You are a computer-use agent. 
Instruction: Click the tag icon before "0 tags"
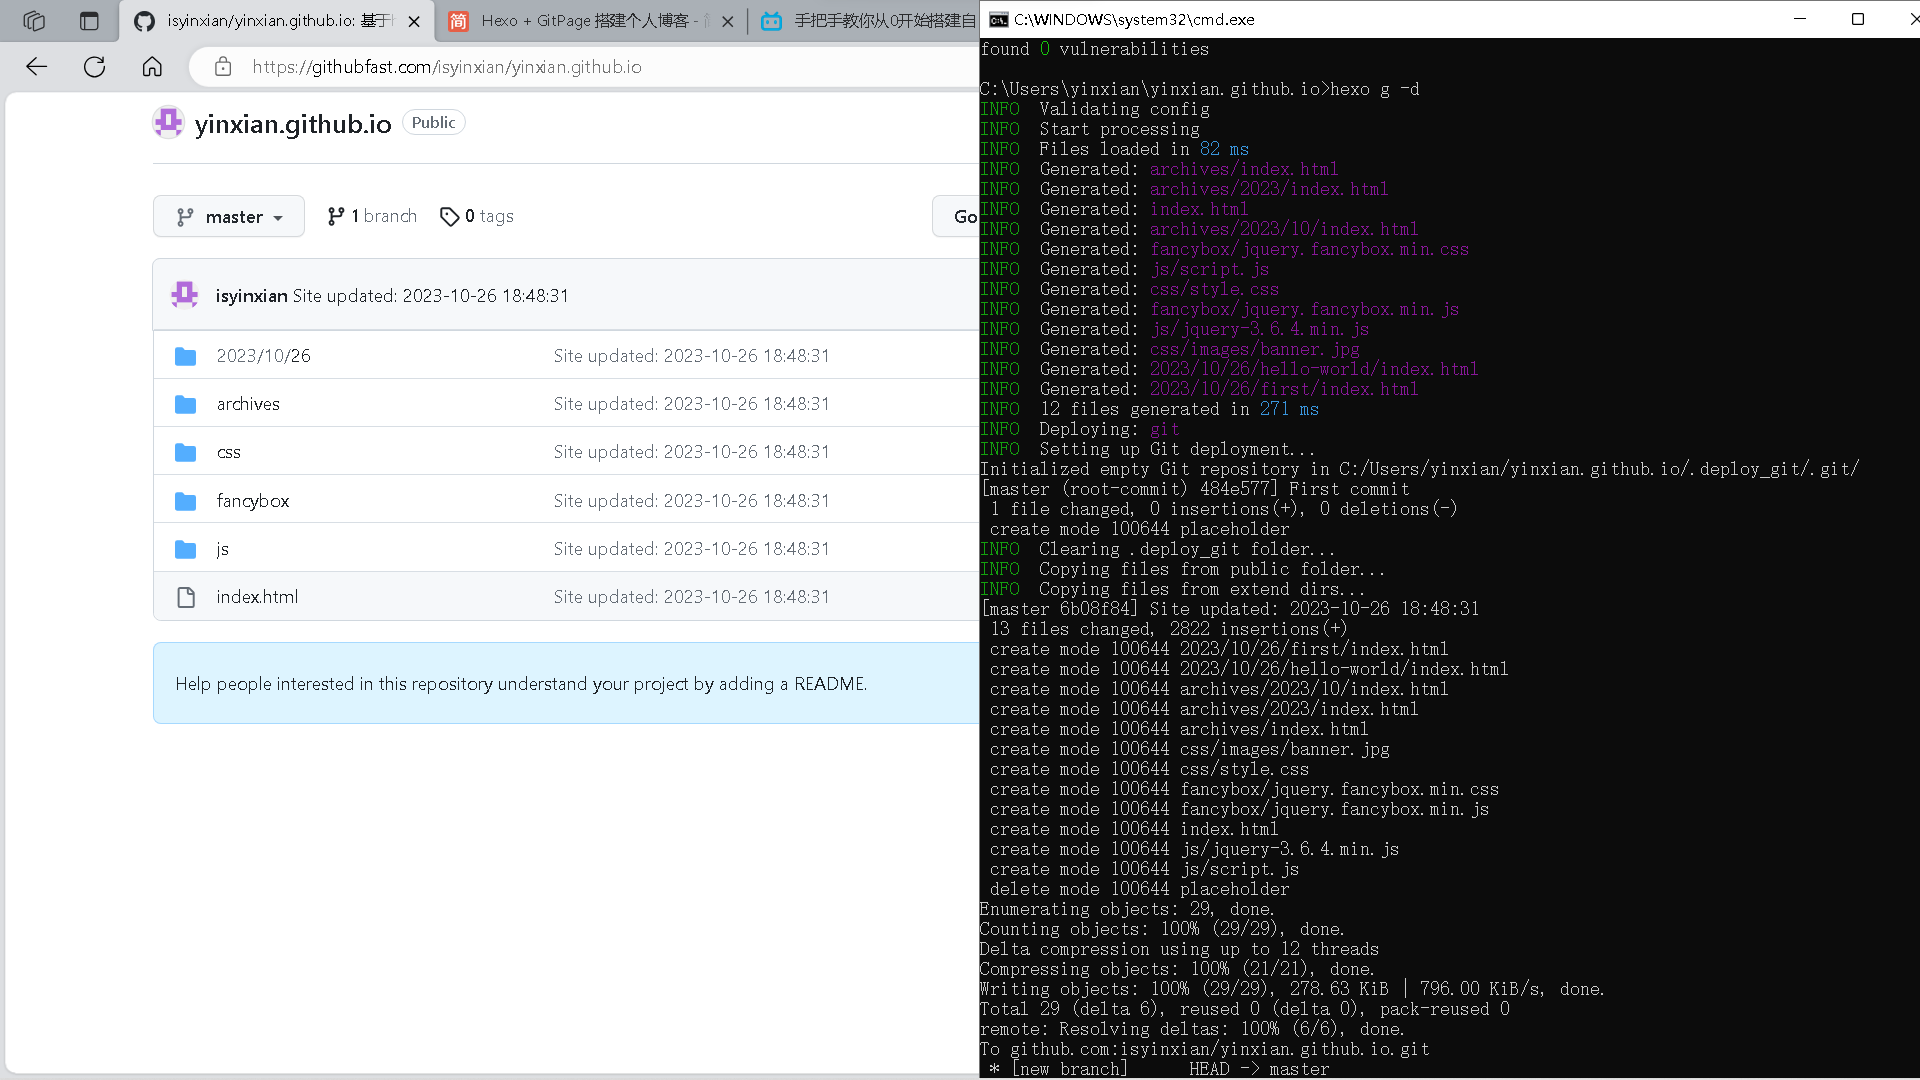tap(451, 216)
